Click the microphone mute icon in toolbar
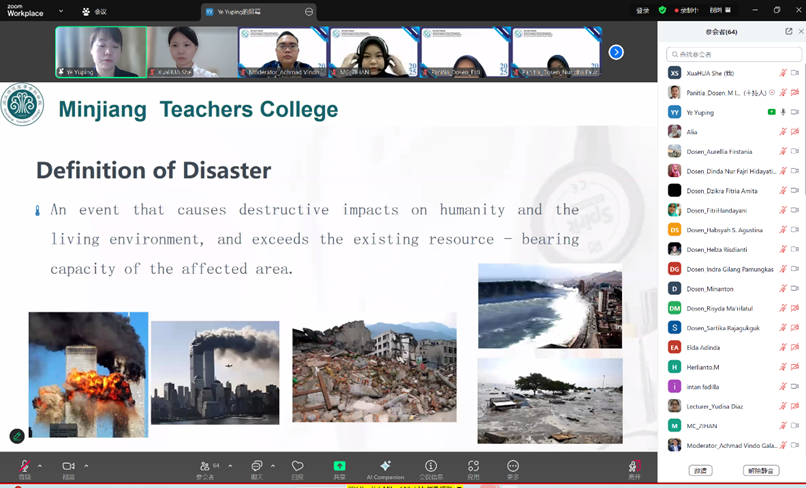 pyautogui.click(x=24, y=466)
